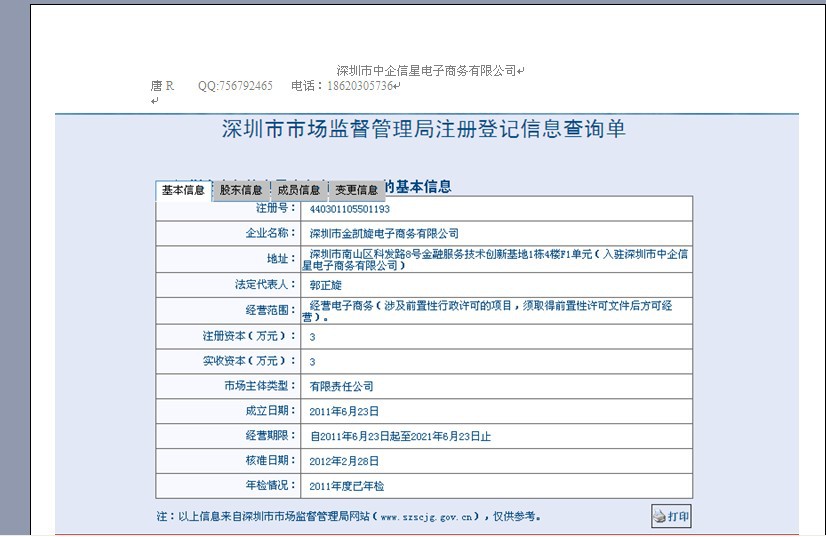The image size is (826, 537).
Task: View the 变更信息 tab
Action: point(356,190)
